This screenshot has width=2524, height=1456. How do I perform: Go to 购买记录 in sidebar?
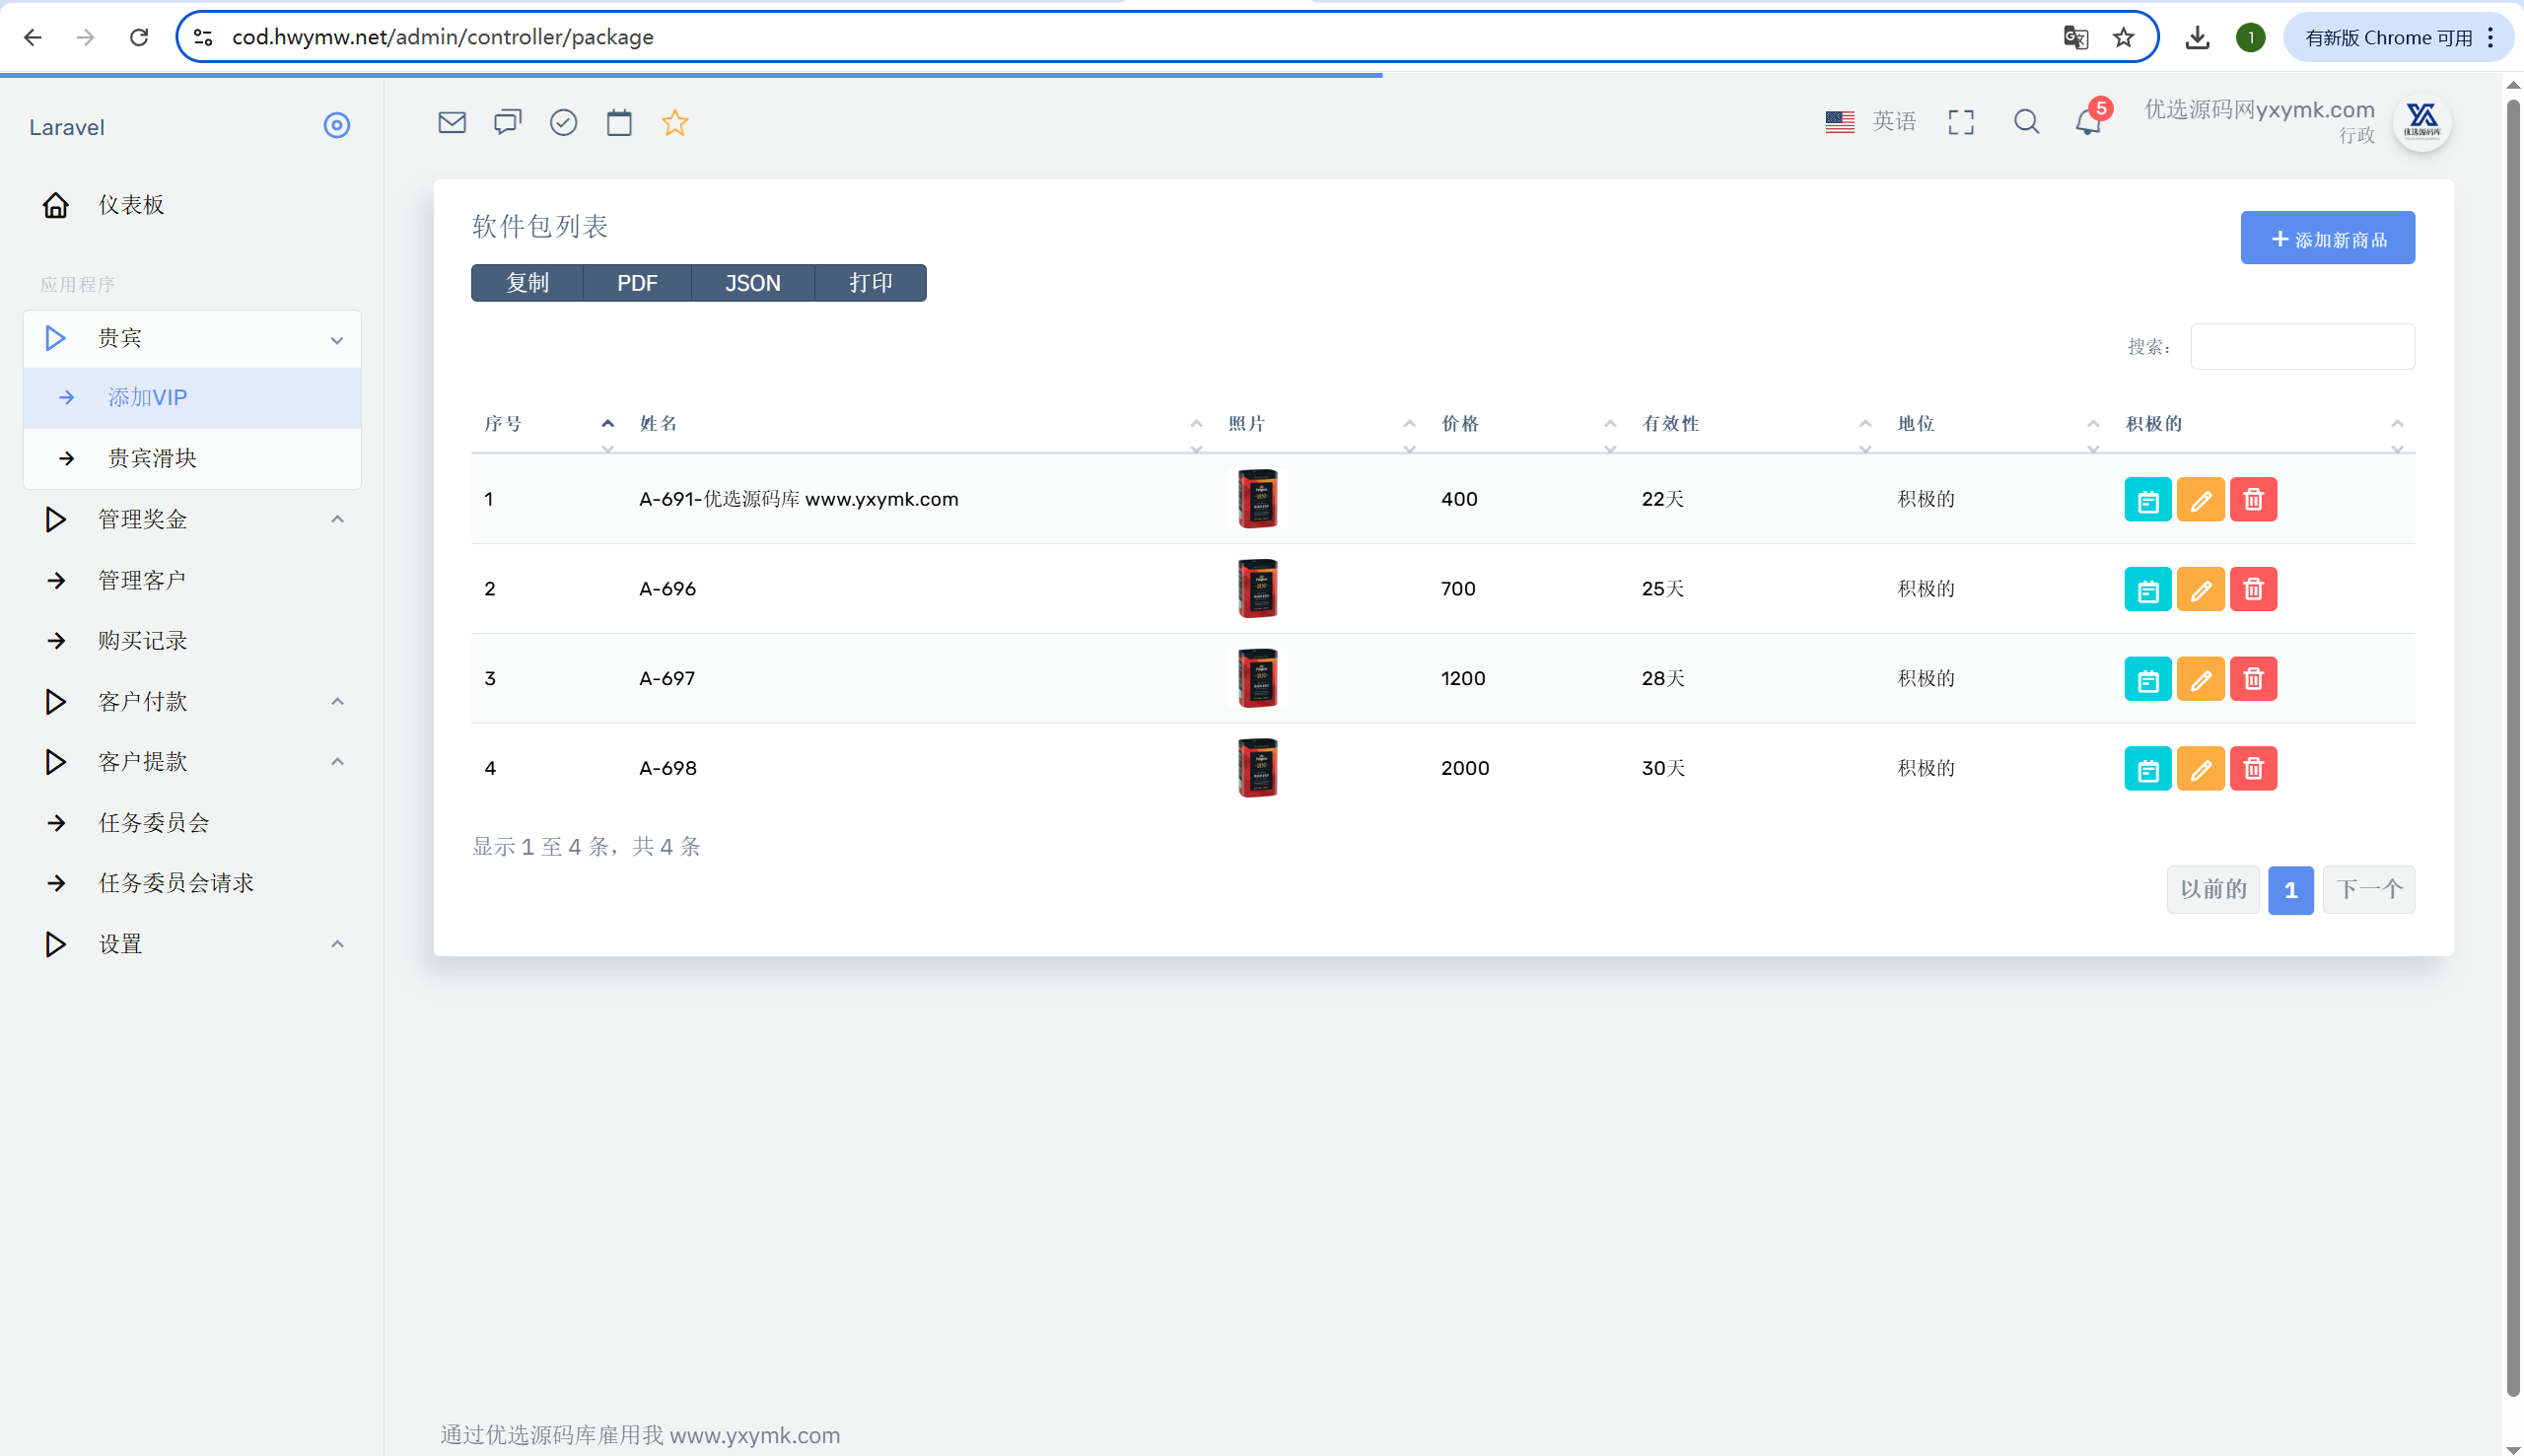point(142,640)
